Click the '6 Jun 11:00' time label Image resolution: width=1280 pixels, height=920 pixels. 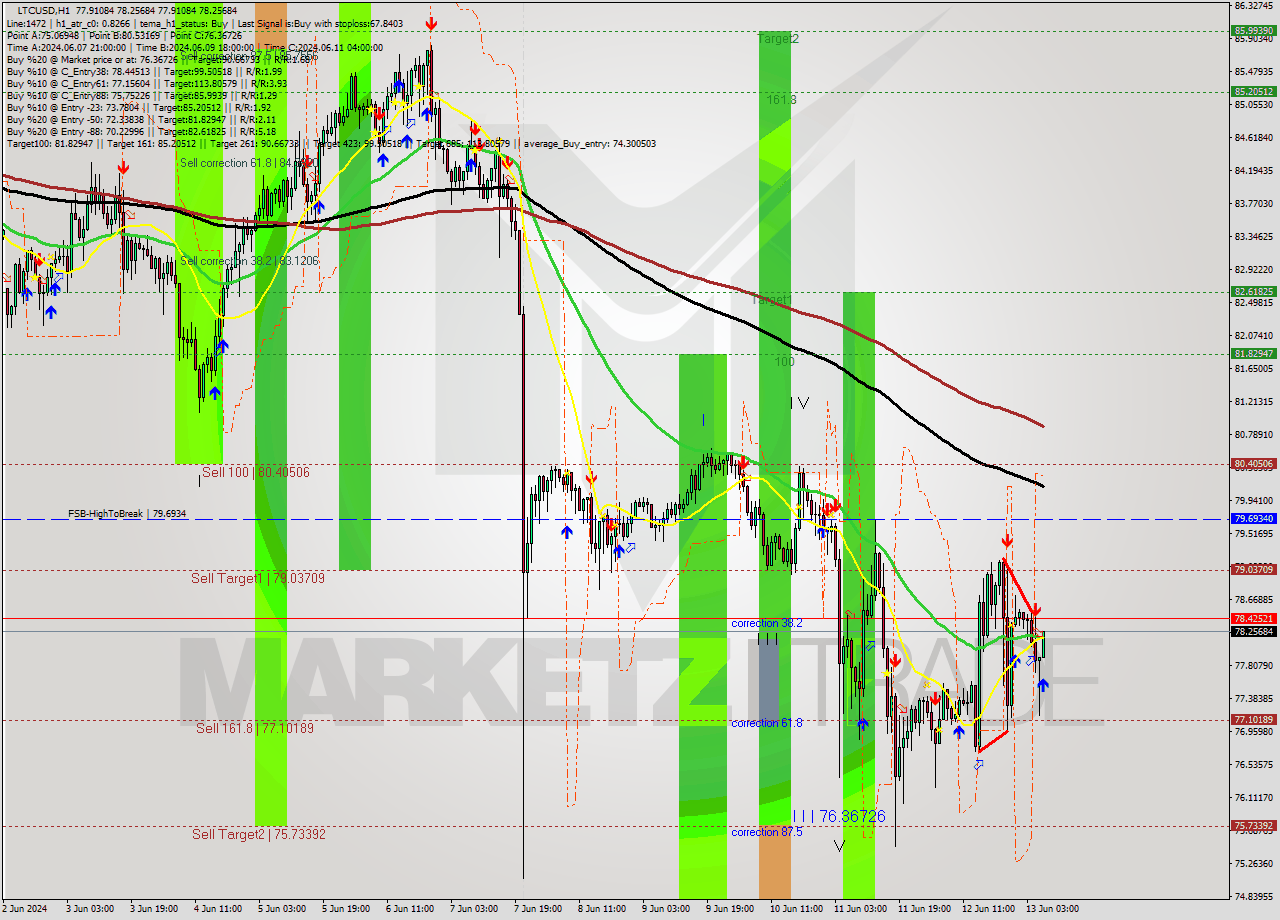[x=409, y=909]
